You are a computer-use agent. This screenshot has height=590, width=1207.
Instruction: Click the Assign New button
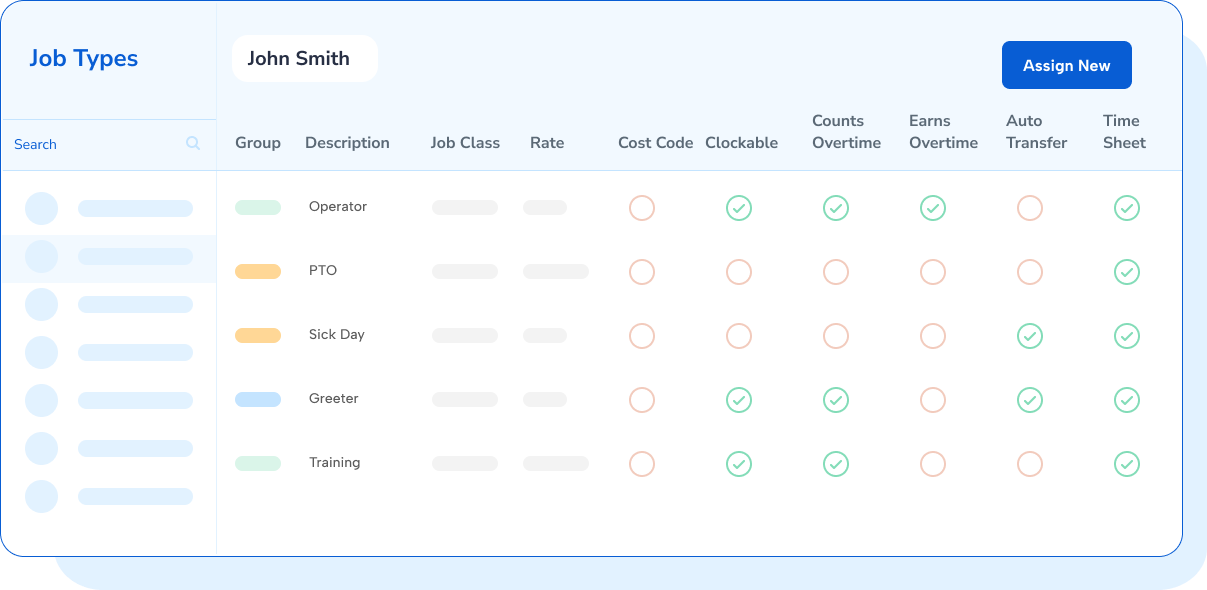coord(1066,64)
